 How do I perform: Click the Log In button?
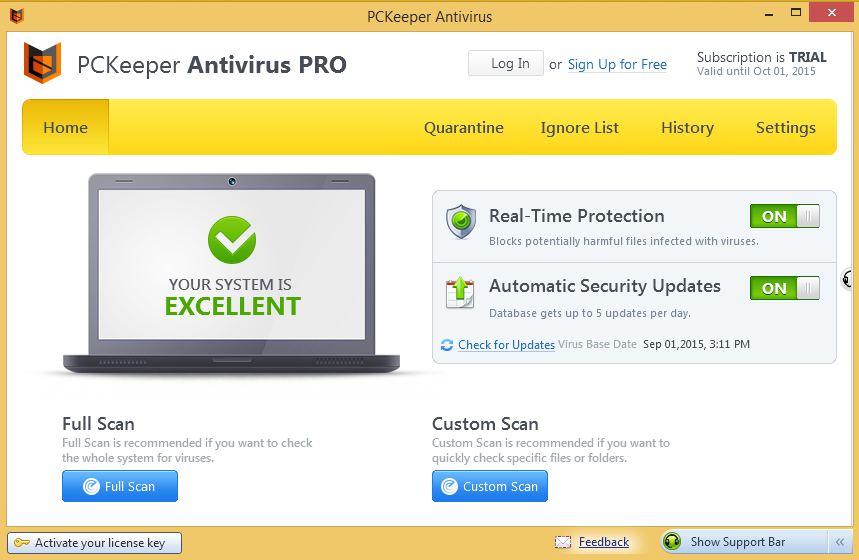click(x=506, y=63)
